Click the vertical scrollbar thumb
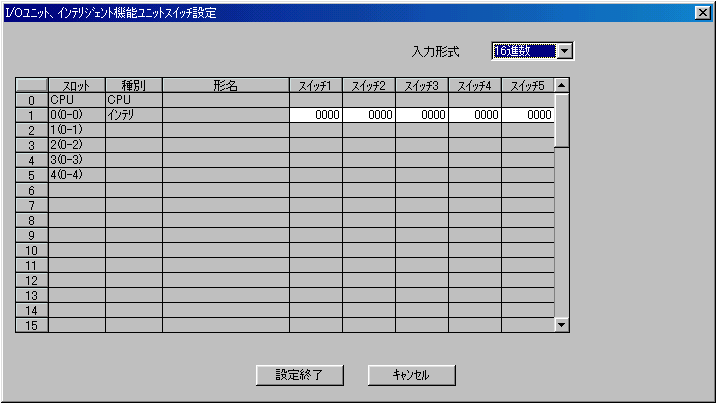The image size is (719, 405). 562,120
